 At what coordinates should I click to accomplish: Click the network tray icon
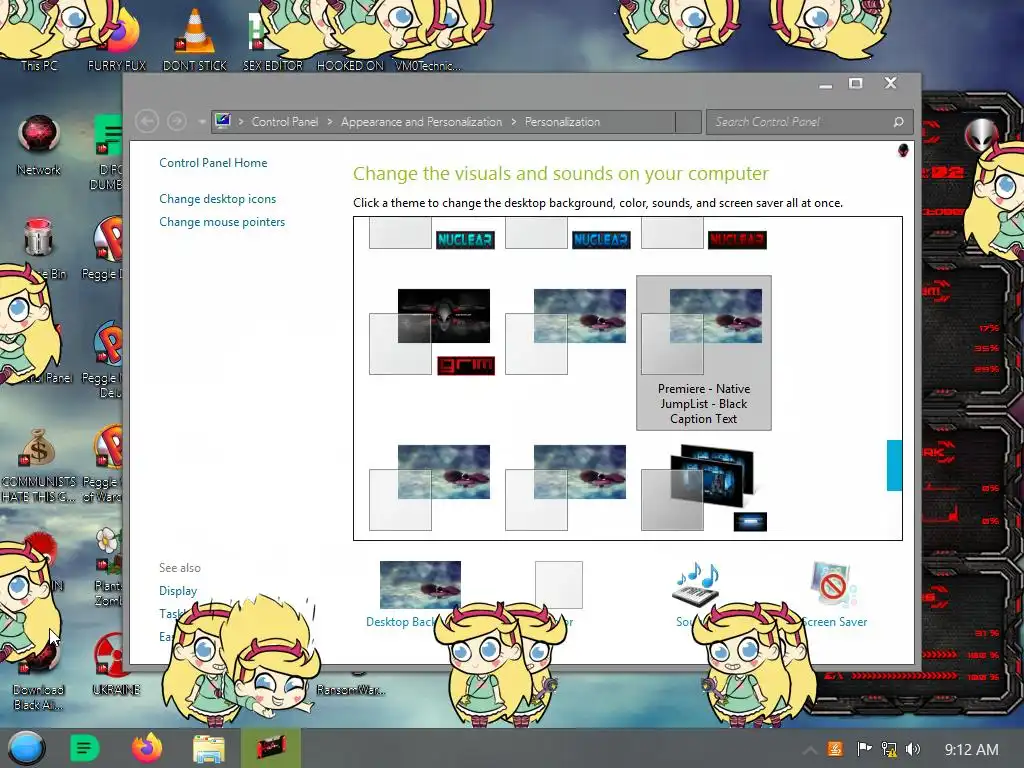click(x=889, y=749)
